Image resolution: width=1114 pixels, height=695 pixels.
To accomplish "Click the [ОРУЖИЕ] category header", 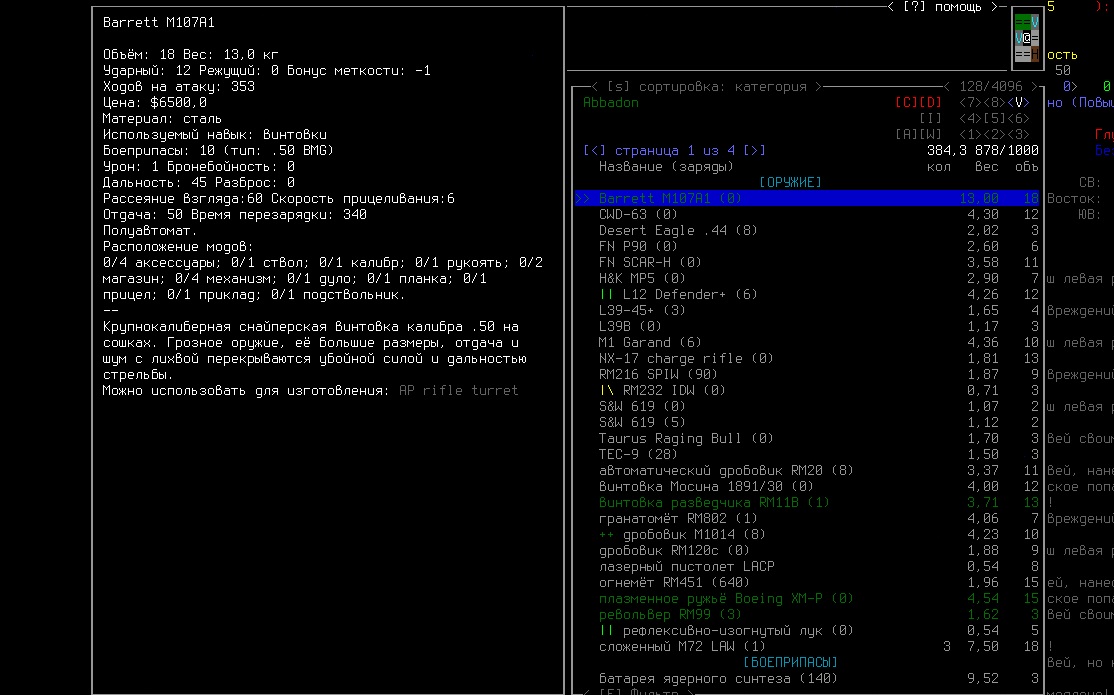I will [790, 183].
